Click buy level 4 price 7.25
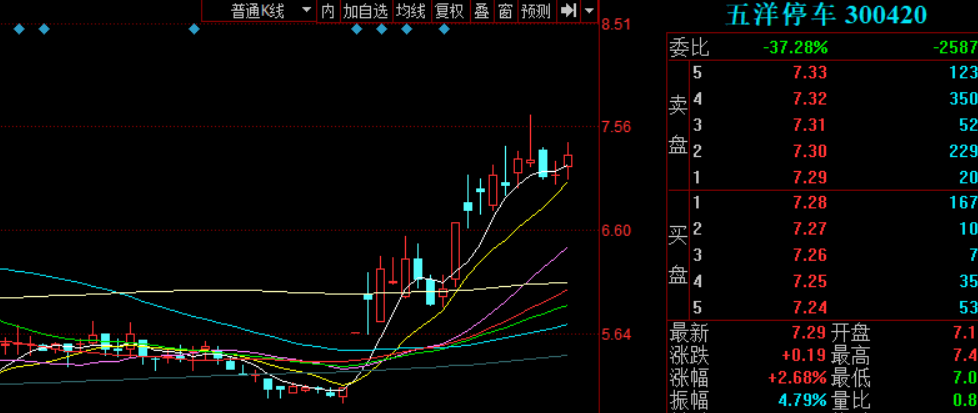 810,281
